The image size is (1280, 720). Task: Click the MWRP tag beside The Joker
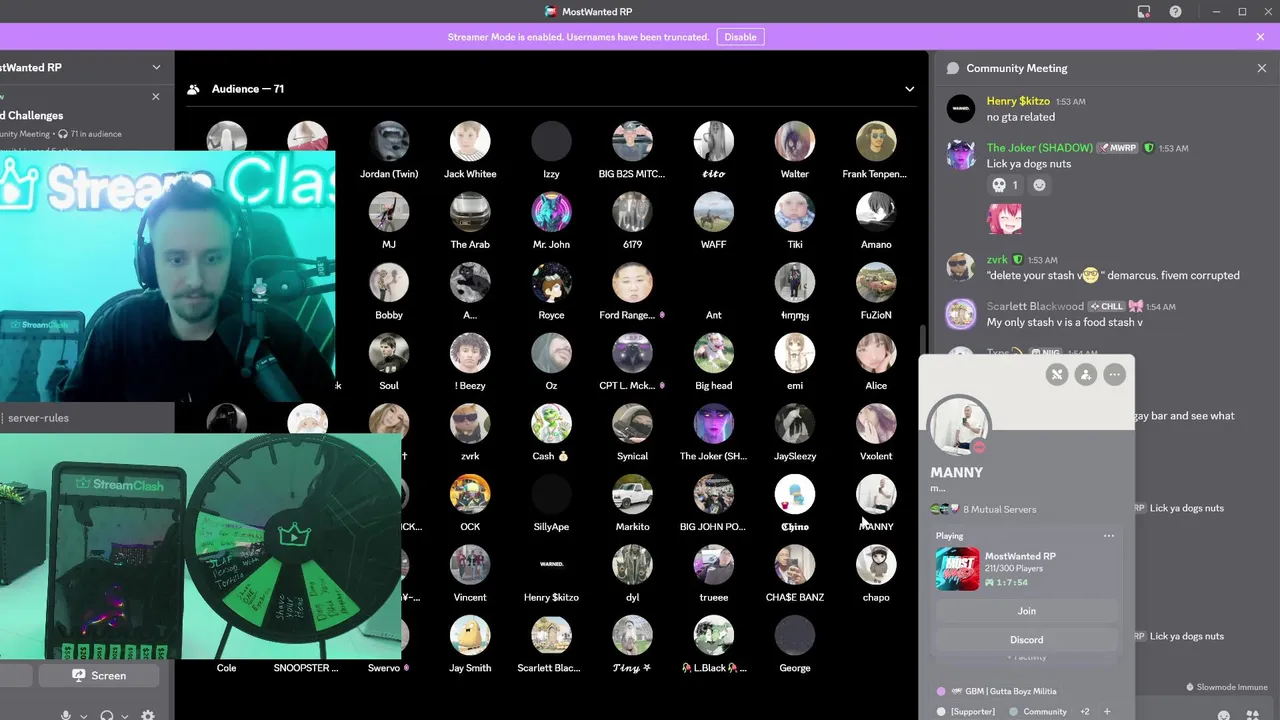tap(1118, 148)
